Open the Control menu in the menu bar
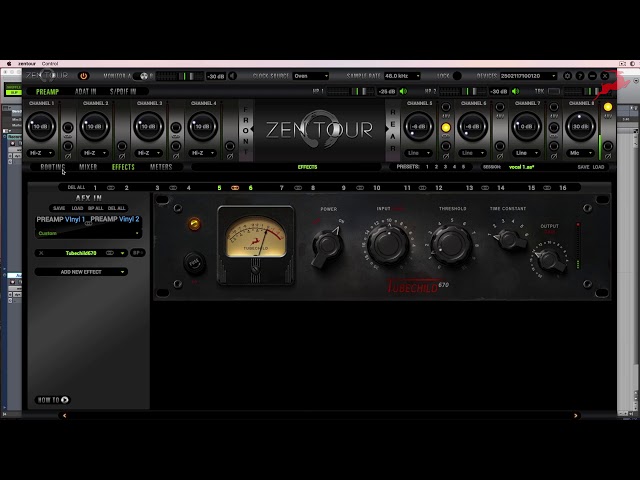This screenshot has height=480, width=640. 50,64
